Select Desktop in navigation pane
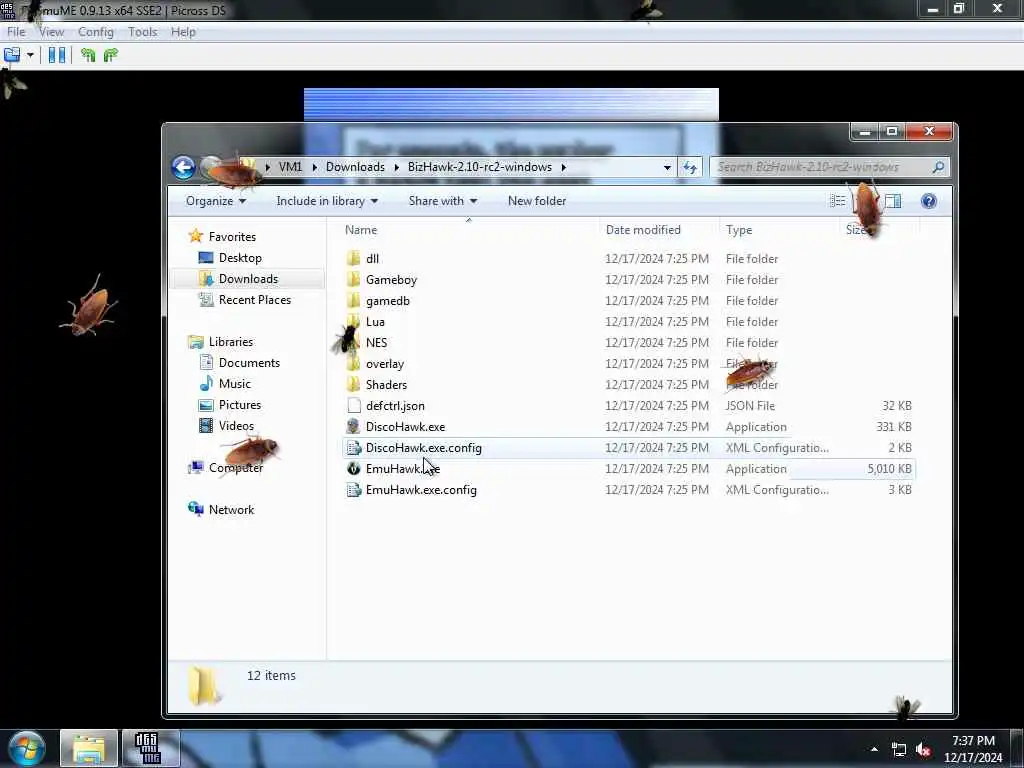The height and width of the screenshot is (768, 1024). click(231, 258)
